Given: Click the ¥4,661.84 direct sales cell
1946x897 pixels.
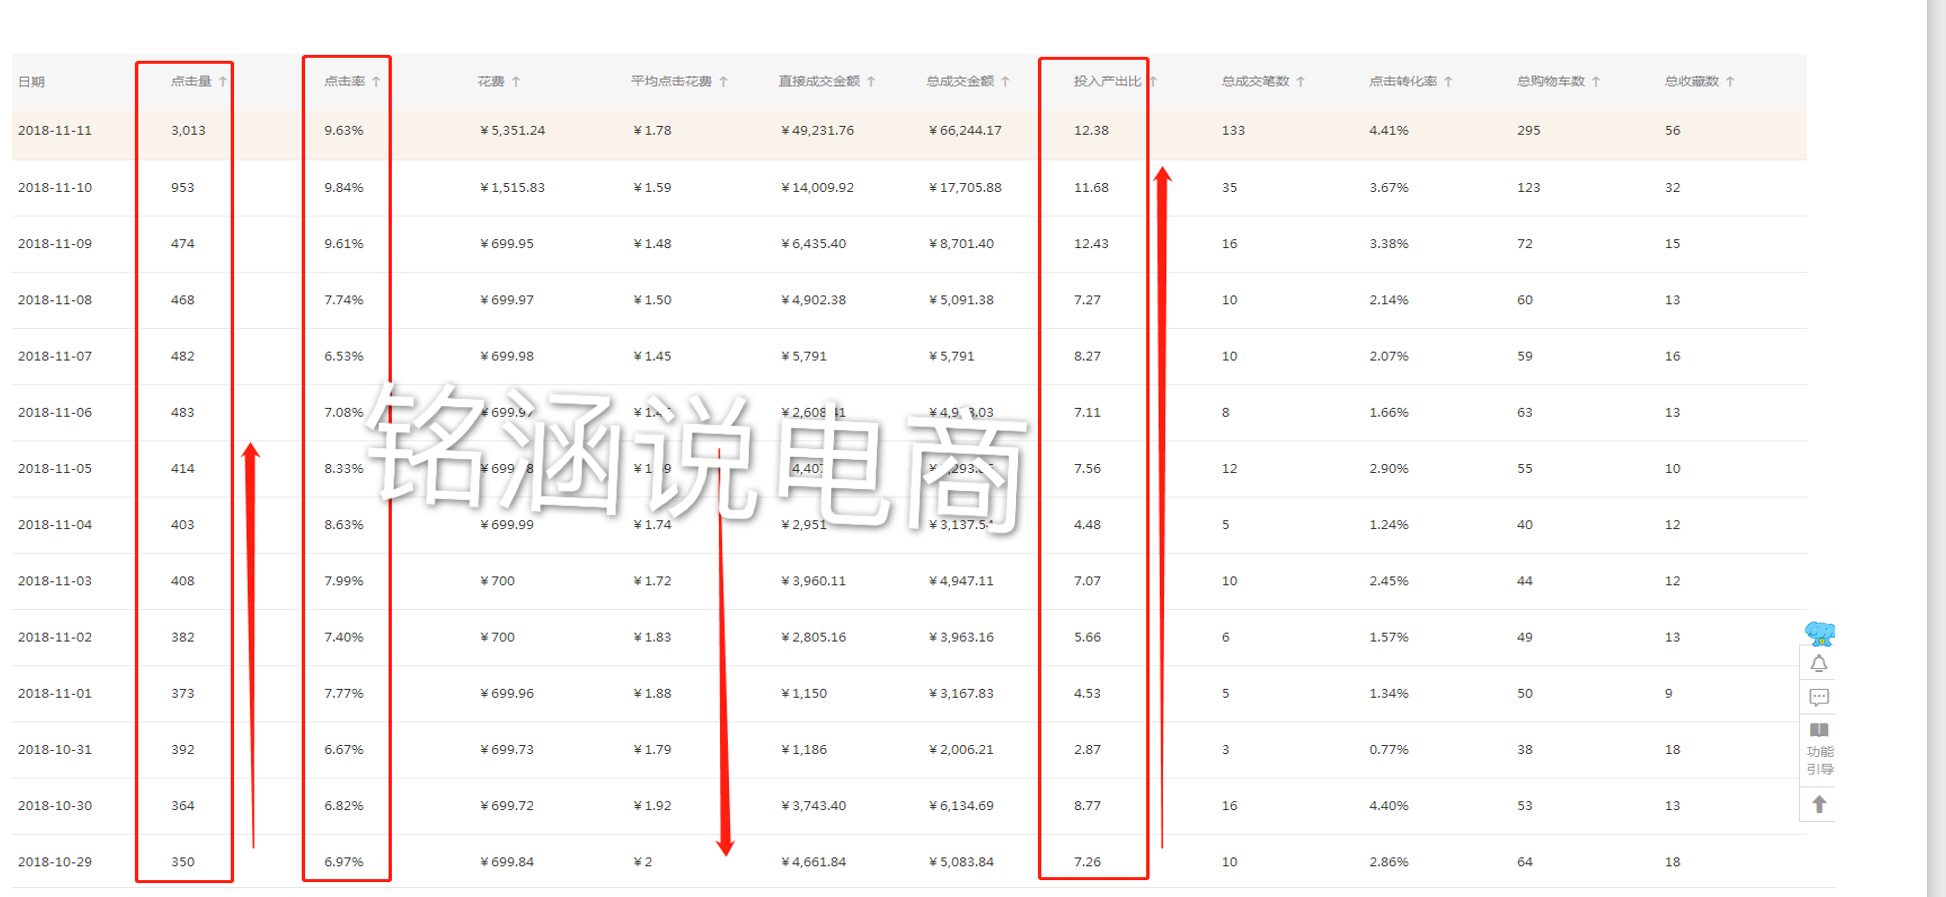Looking at the screenshot, I should pyautogui.click(x=813, y=862).
